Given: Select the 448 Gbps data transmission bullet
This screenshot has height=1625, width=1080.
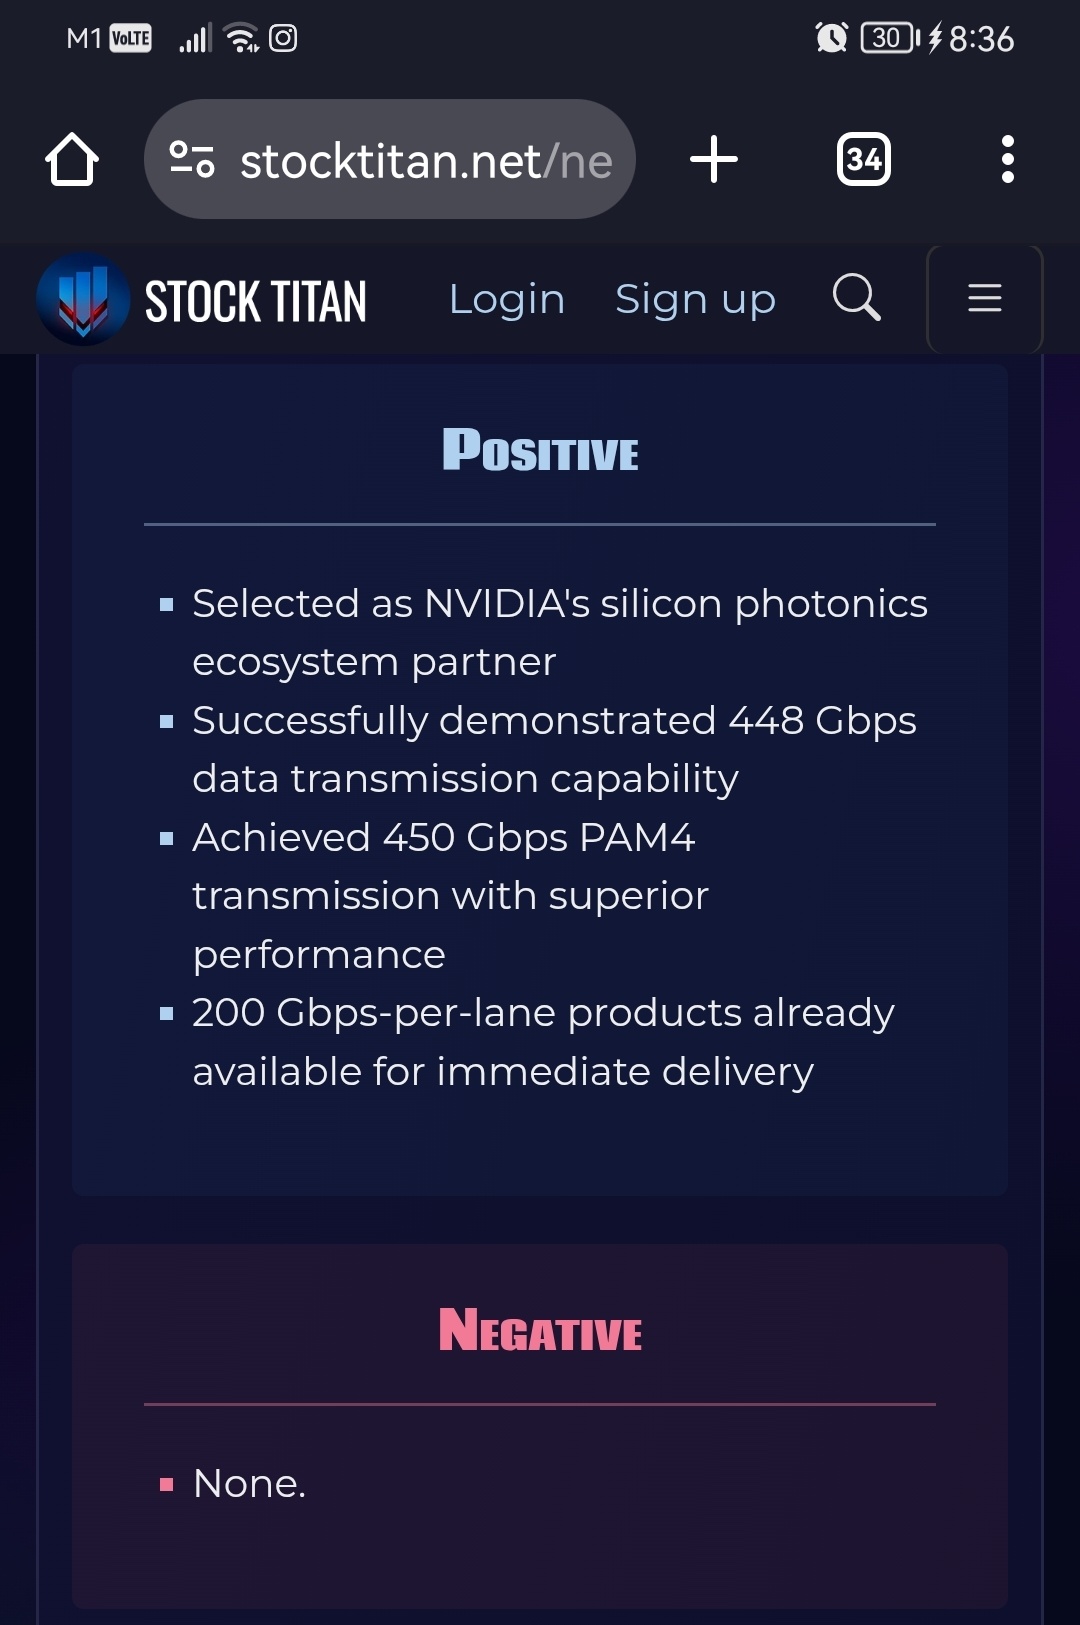Looking at the screenshot, I should pos(554,749).
